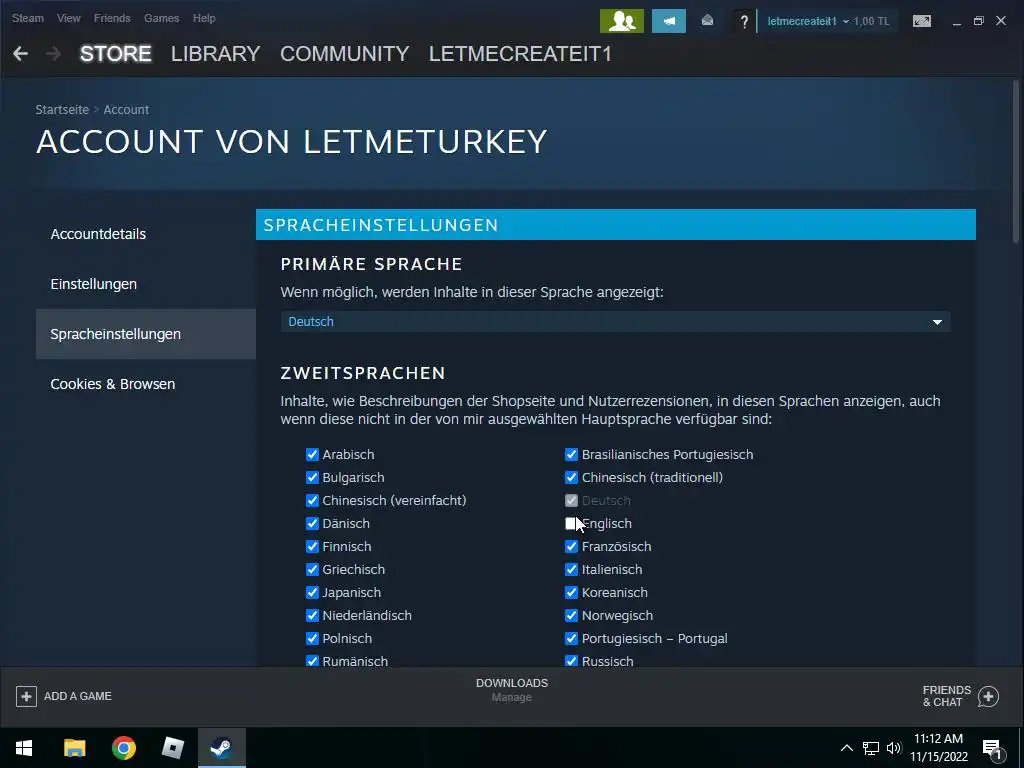Click Account breadcrumb link
Screen dimensions: 1024x768
pos(126,110)
